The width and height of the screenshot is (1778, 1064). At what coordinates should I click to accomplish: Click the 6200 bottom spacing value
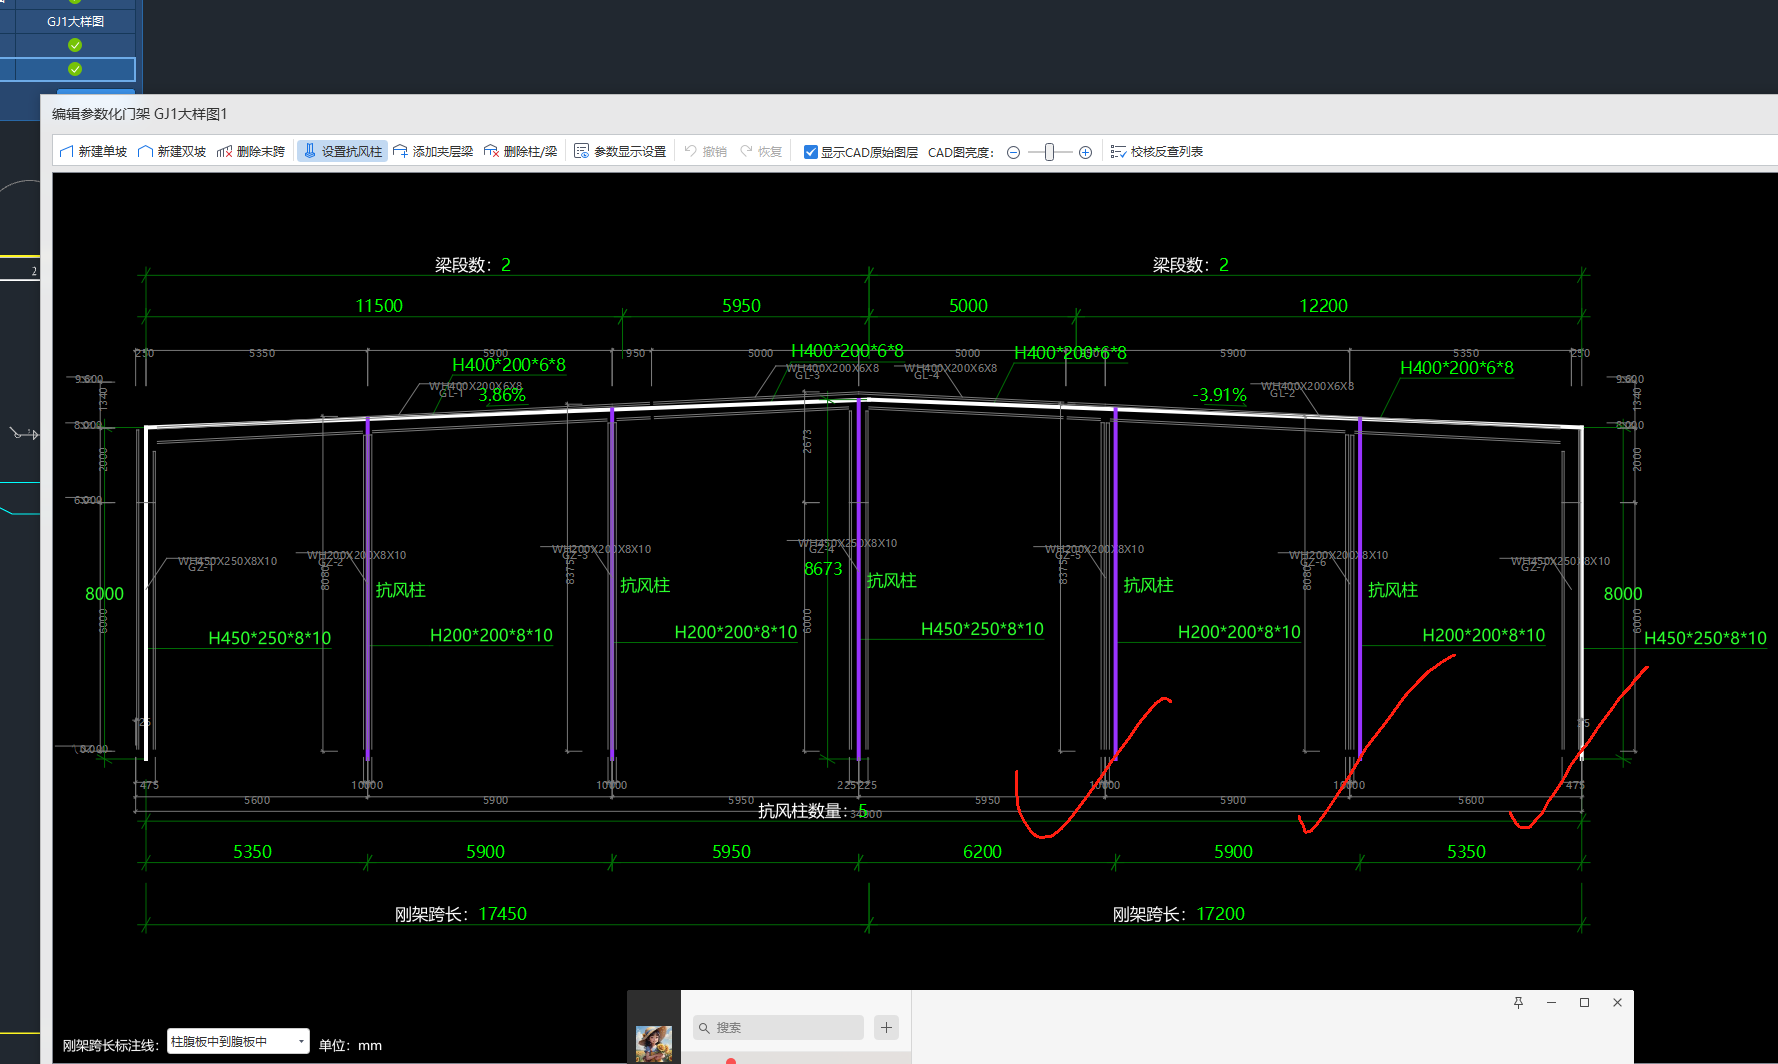pos(982,852)
